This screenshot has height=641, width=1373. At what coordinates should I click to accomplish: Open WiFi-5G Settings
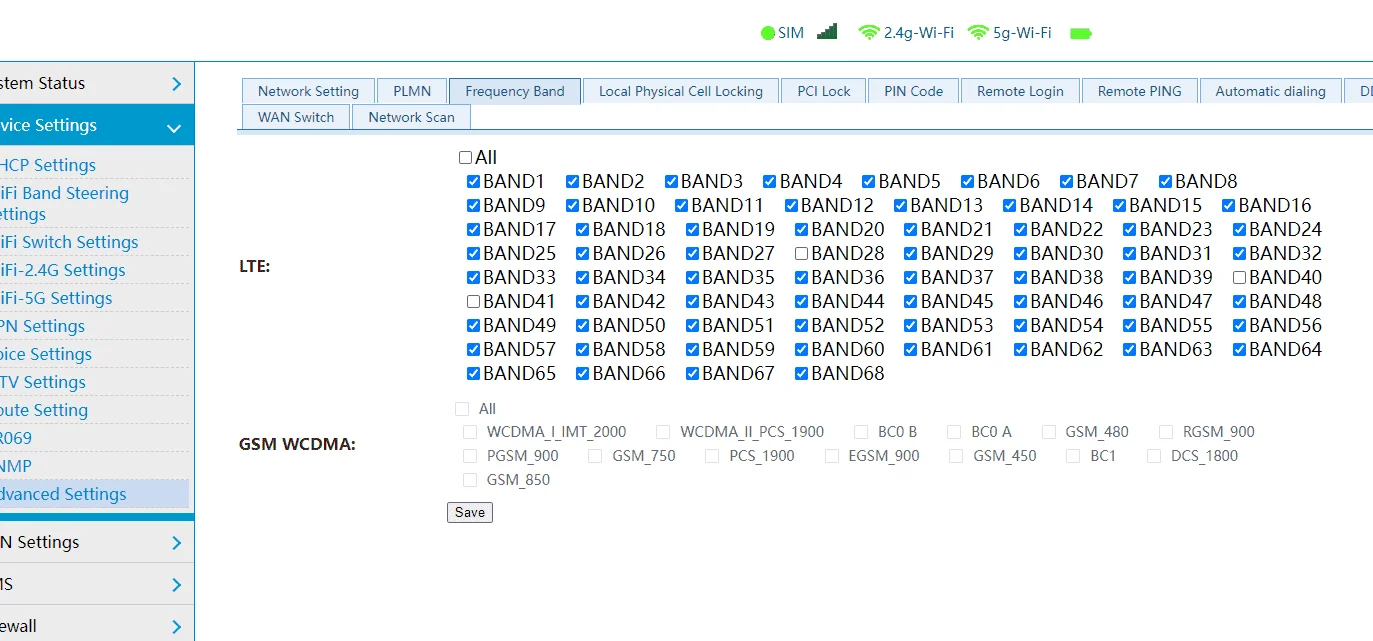coord(56,299)
